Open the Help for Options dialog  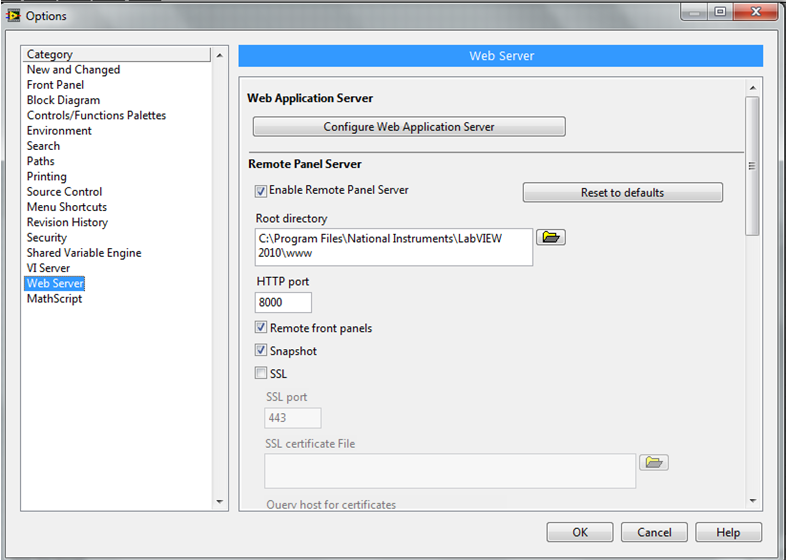[x=728, y=532]
